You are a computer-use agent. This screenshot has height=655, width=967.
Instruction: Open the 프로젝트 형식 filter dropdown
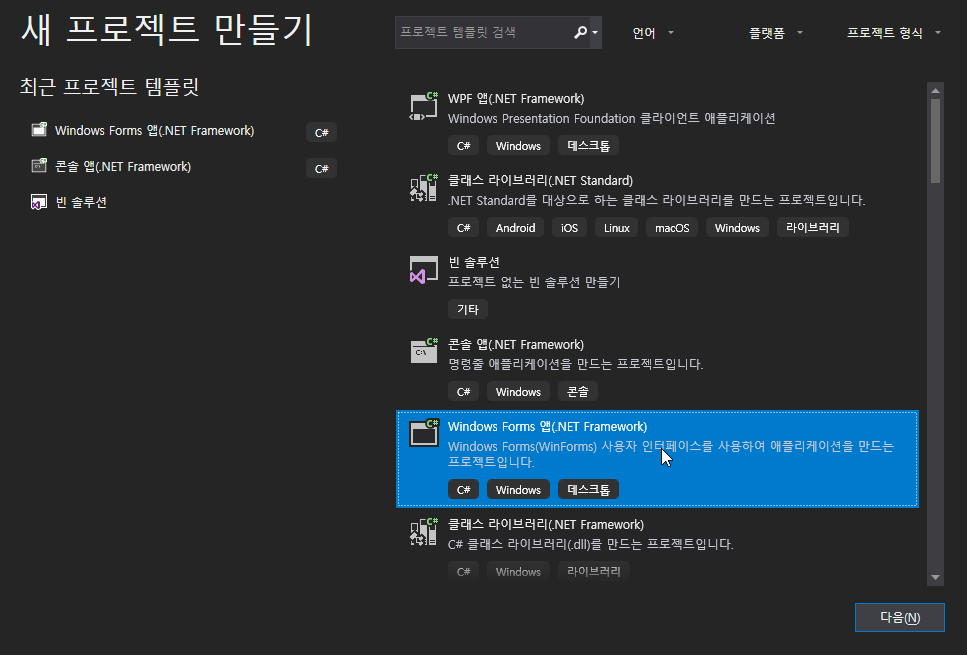click(894, 33)
